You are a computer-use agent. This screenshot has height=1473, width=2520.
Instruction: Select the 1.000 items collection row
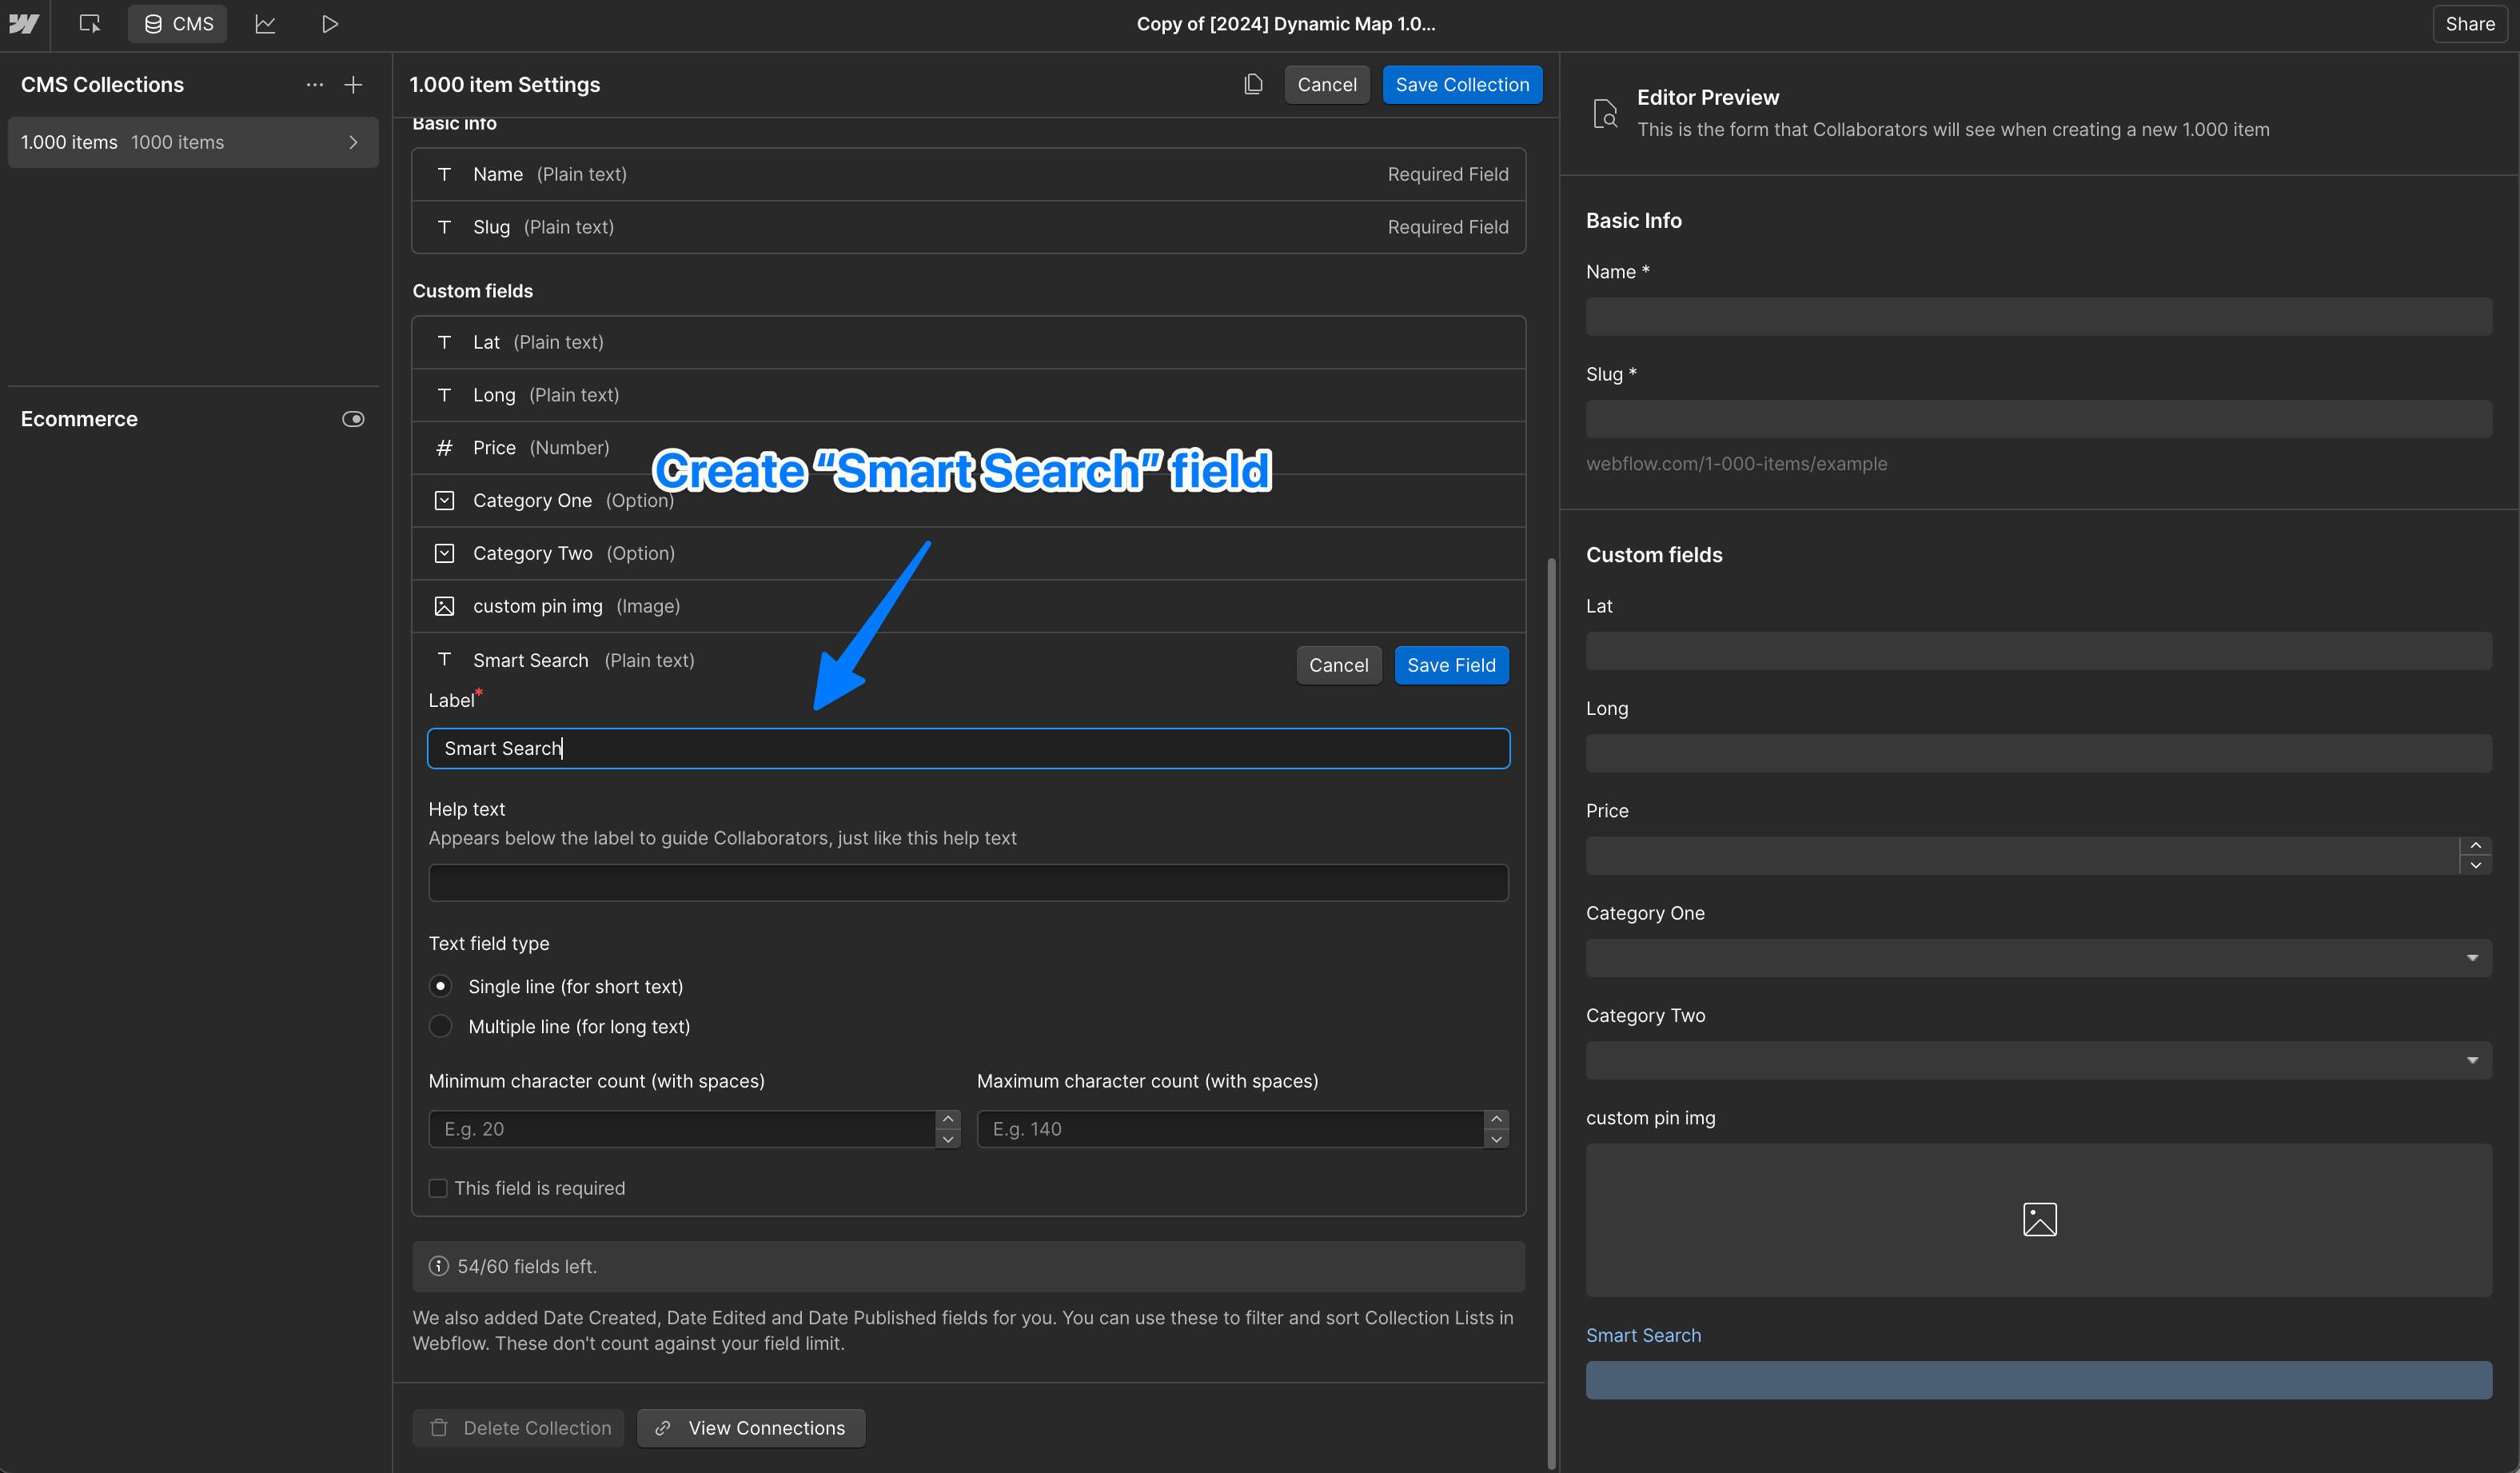click(x=193, y=142)
